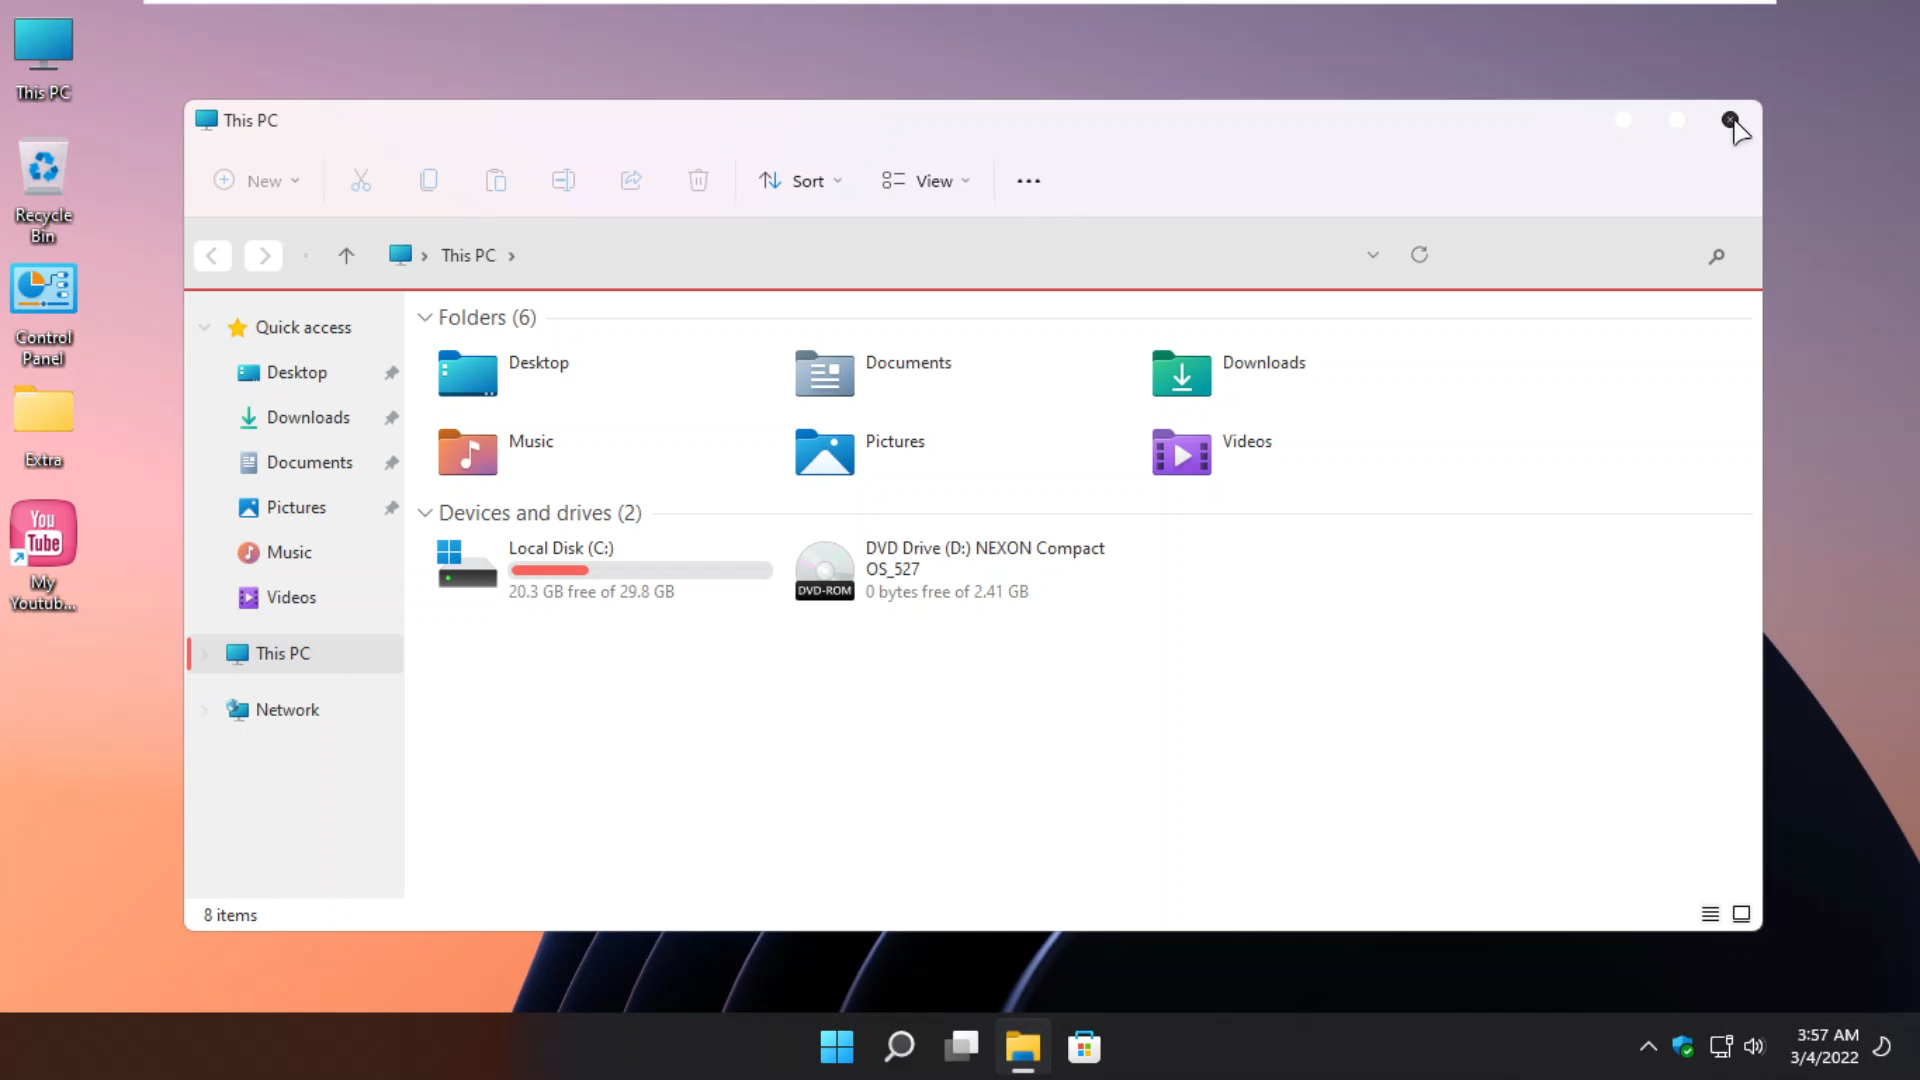Select Videos in navigation pane
Screen dimensions: 1920x1080
coord(291,598)
